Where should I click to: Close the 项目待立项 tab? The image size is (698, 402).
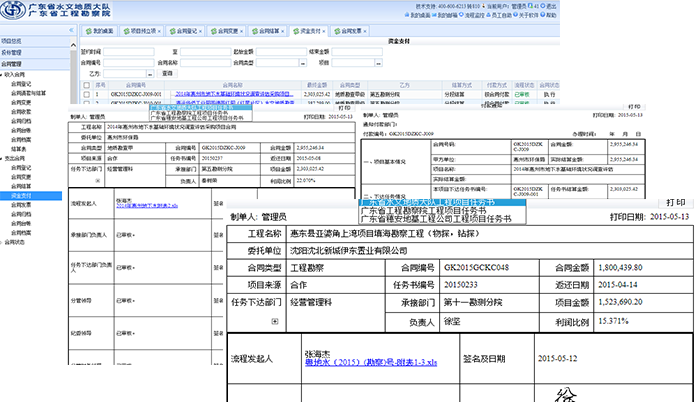click(x=159, y=31)
